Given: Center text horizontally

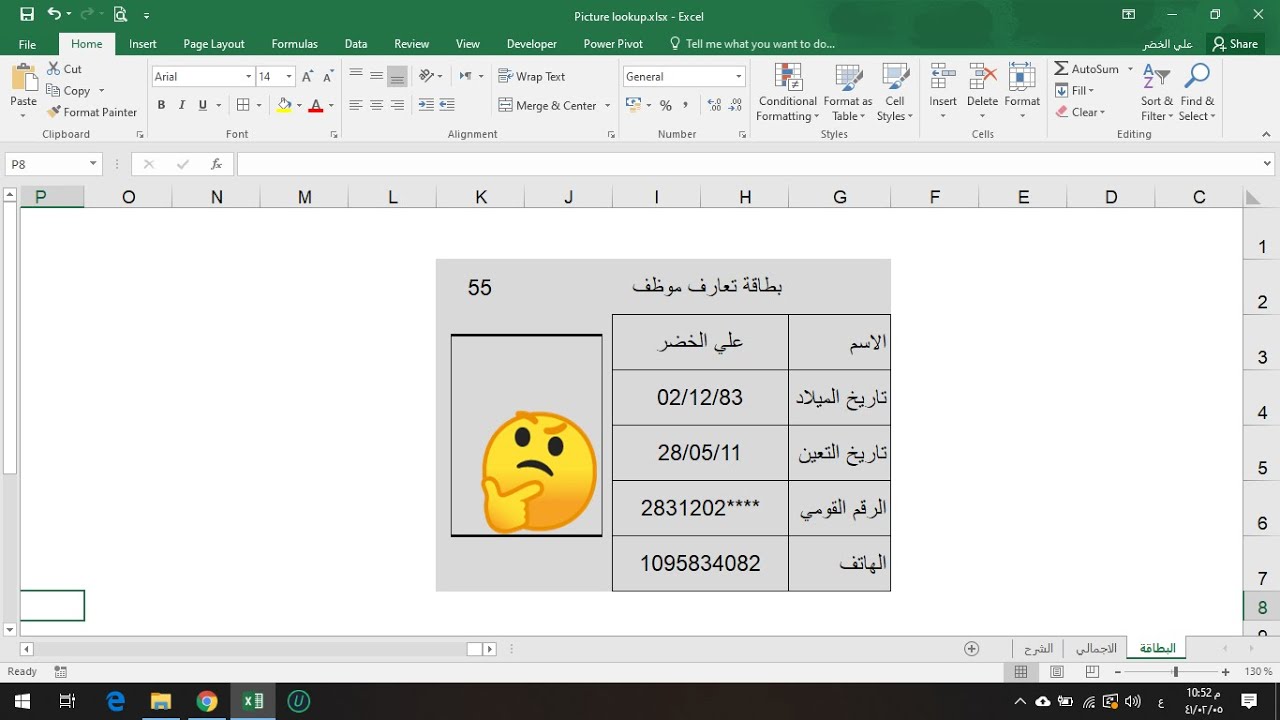Looking at the screenshot, I should [x=376, y=105].
